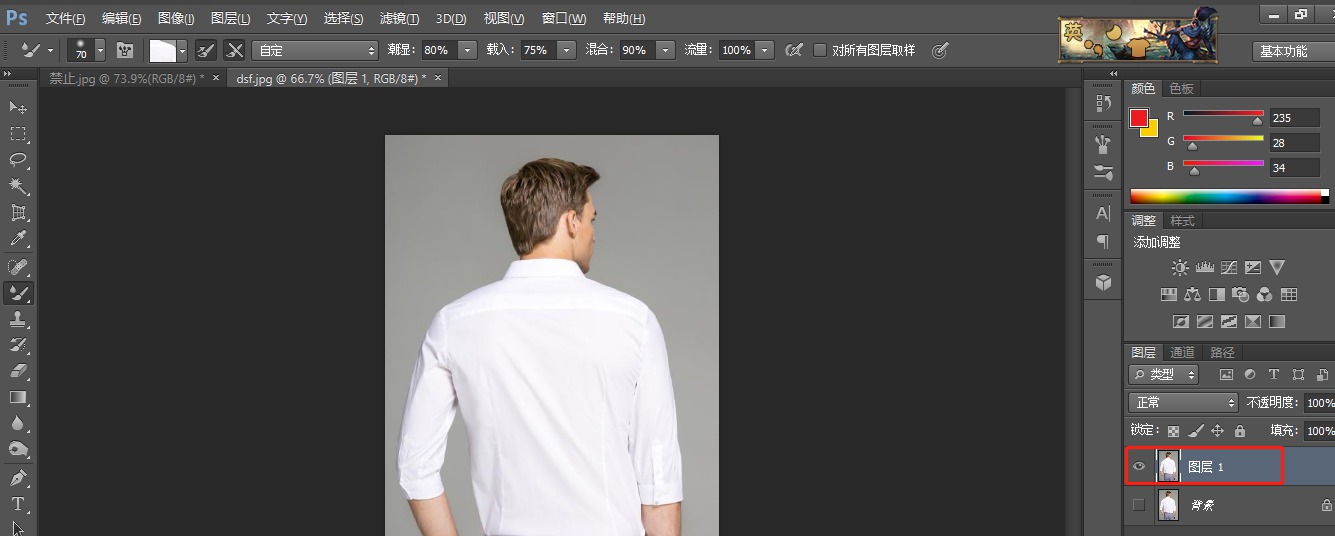Toggle load brush after each stroke
The image size is (1335, 536).
(x=205, y=50)
